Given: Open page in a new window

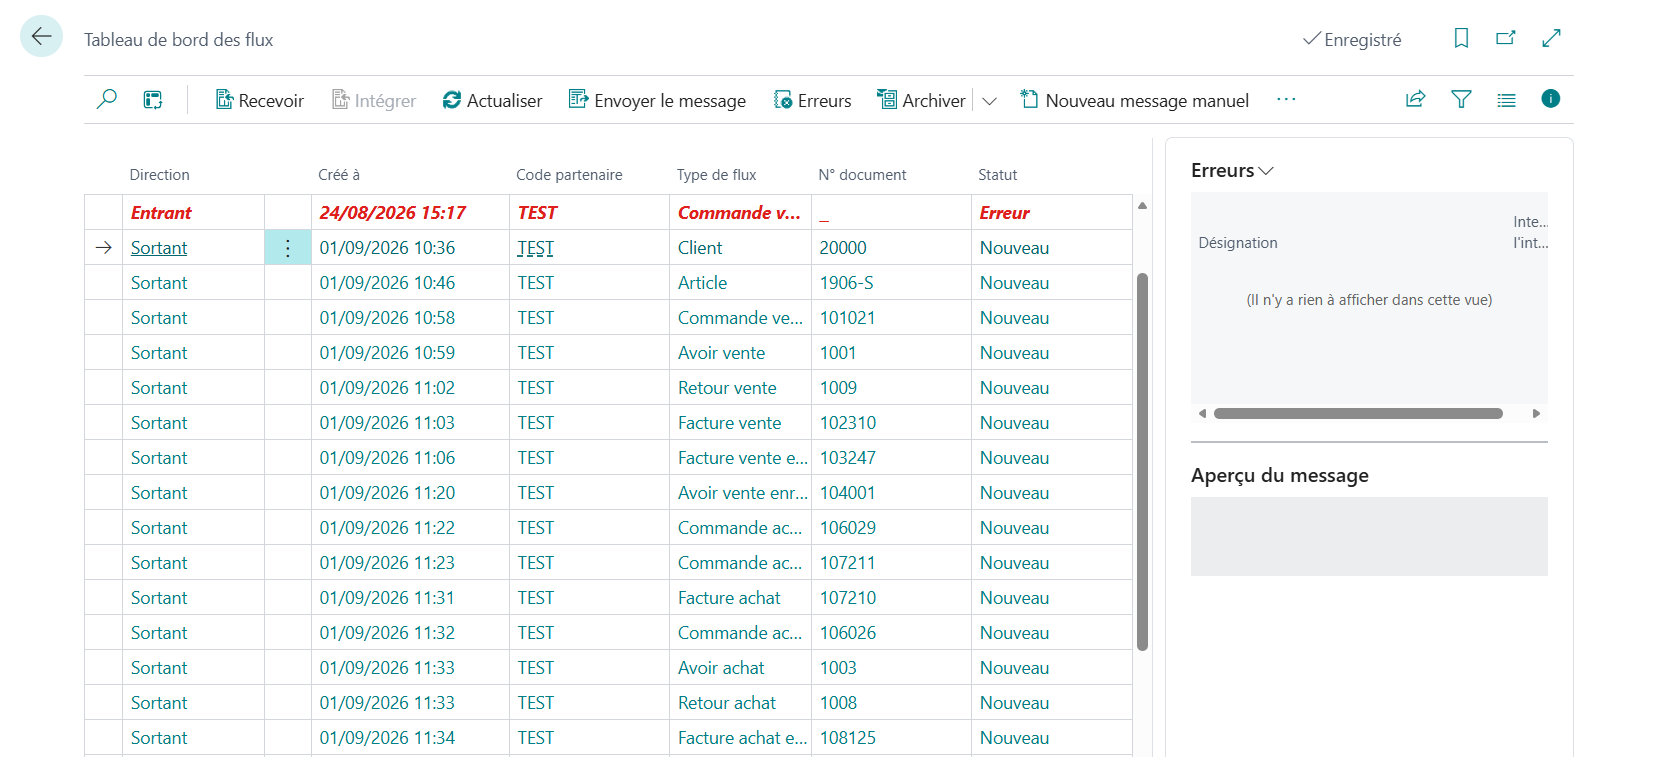Looking at the screenshot, I should (x=1506, y=38).
